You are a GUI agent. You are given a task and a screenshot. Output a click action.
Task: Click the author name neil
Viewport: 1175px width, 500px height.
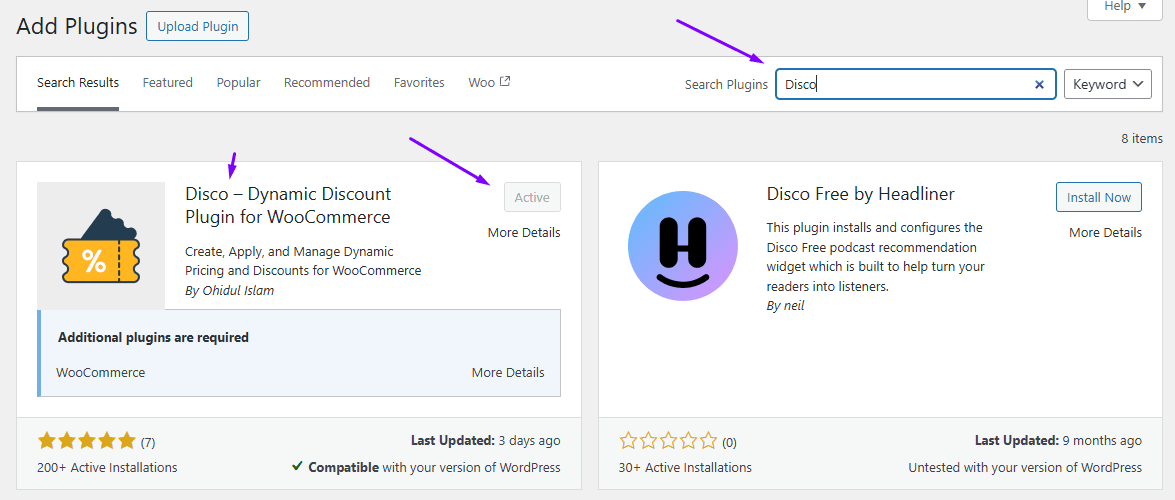coord(794,306)
